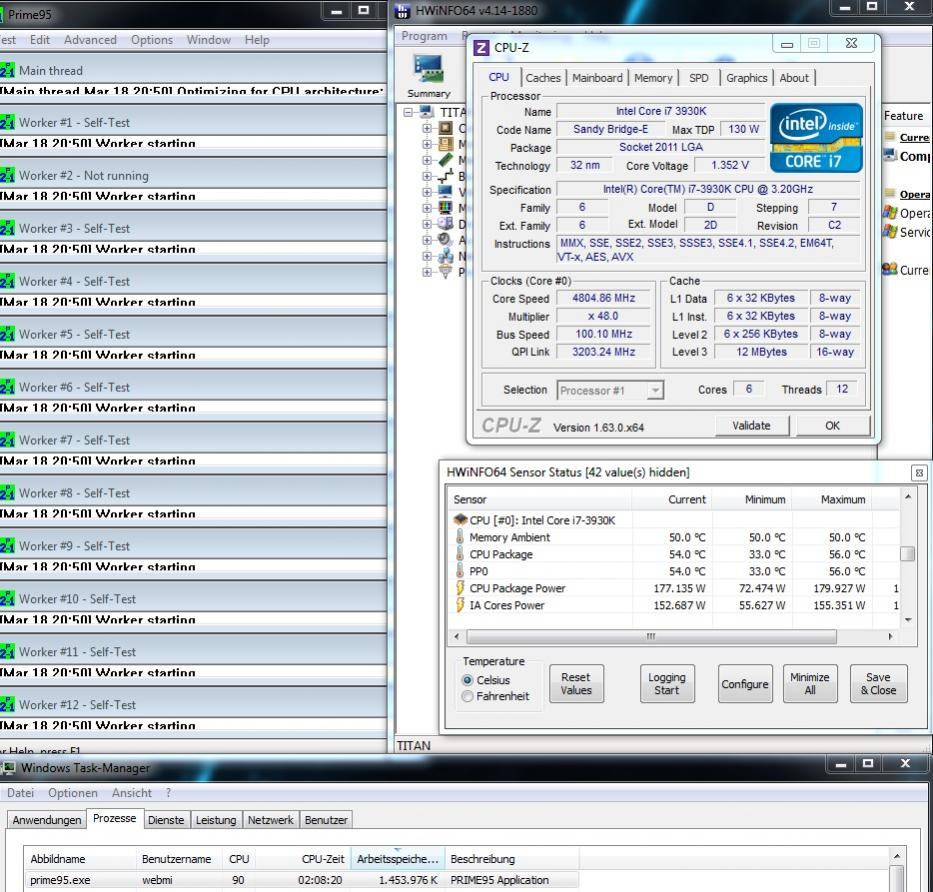Click the Help menu in Prime95
The image size is (933, 892).
coord(257,40)
